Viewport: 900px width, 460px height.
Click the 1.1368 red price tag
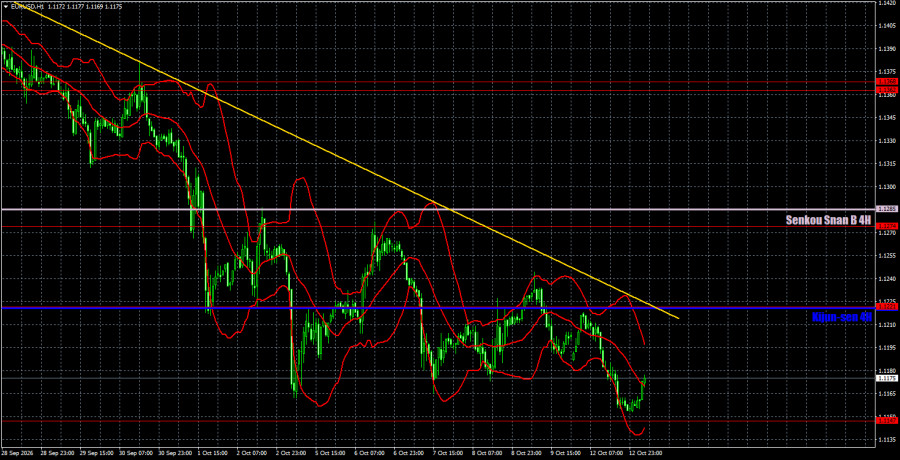[x=887, y=82]
